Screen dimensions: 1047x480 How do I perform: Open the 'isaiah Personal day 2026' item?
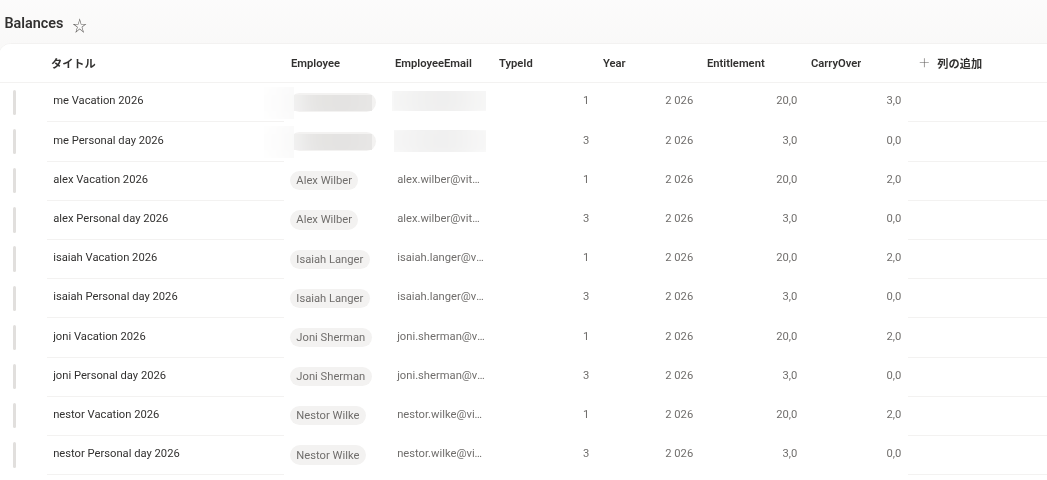pyautogui.click(x=115, y=296)
